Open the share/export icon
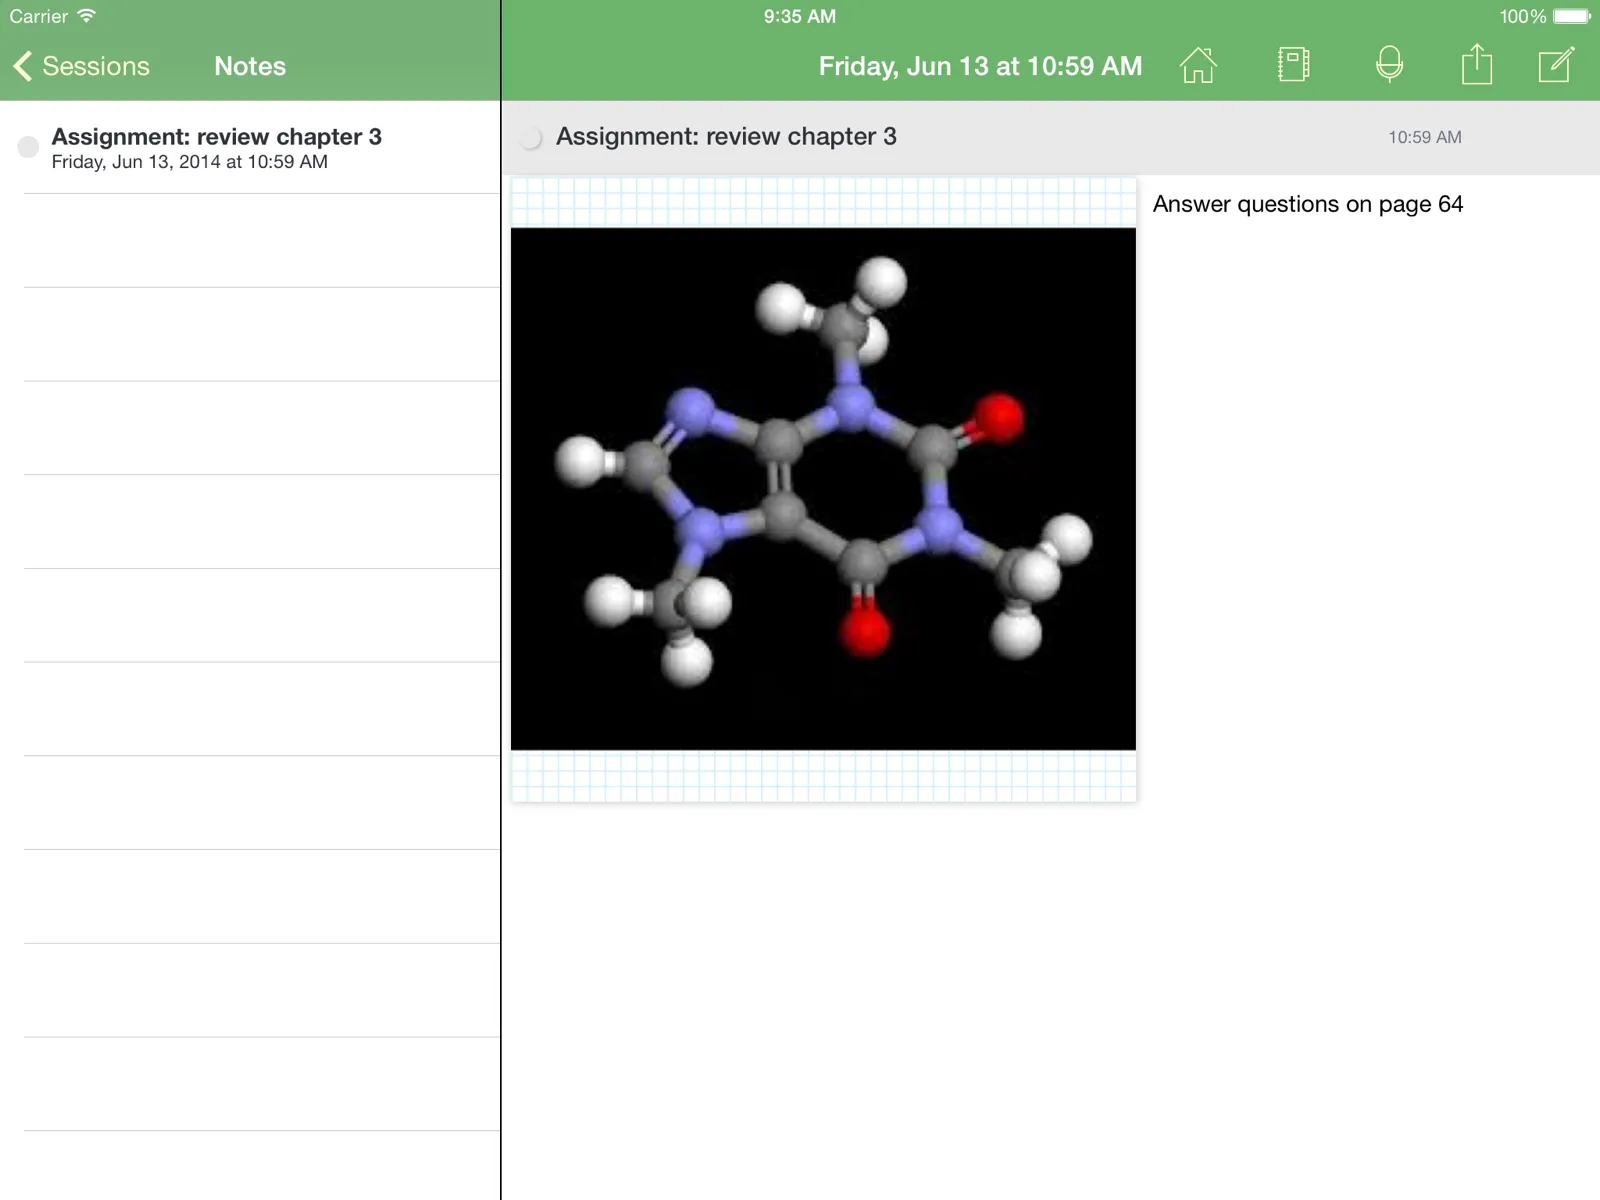1600x1200 pixels. [x=1477, y=65]
